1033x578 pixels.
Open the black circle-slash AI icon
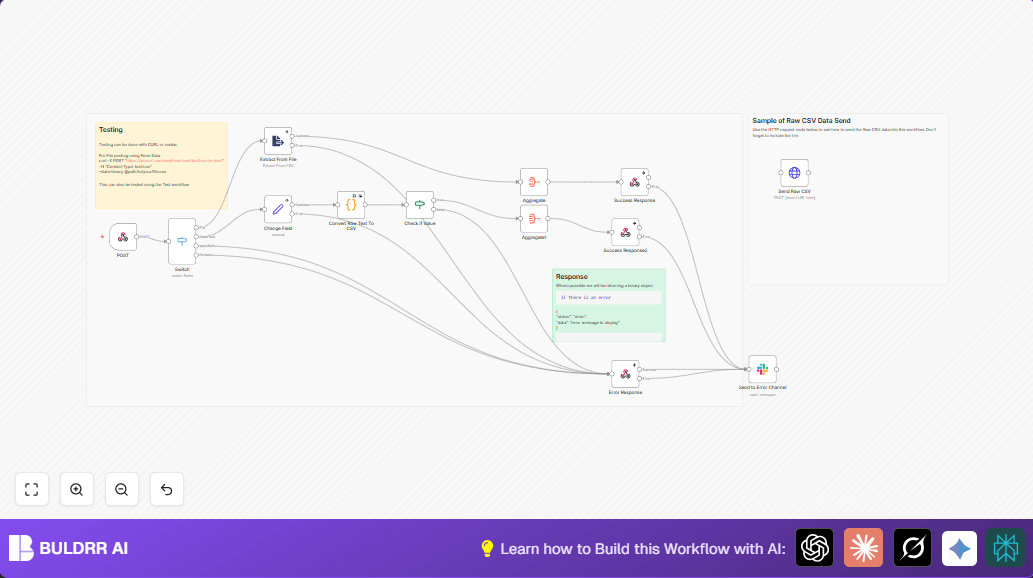[x=912, y=548]
